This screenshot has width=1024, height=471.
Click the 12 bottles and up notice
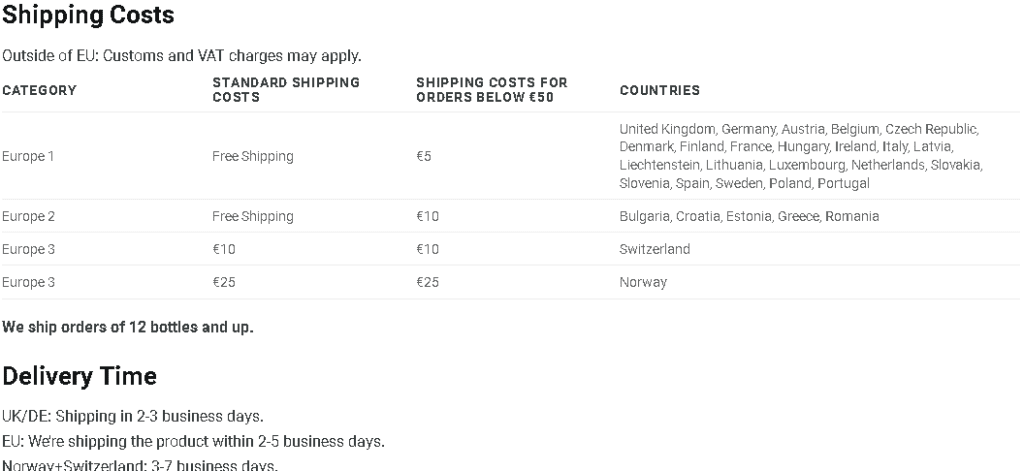(x=128, y=327)
